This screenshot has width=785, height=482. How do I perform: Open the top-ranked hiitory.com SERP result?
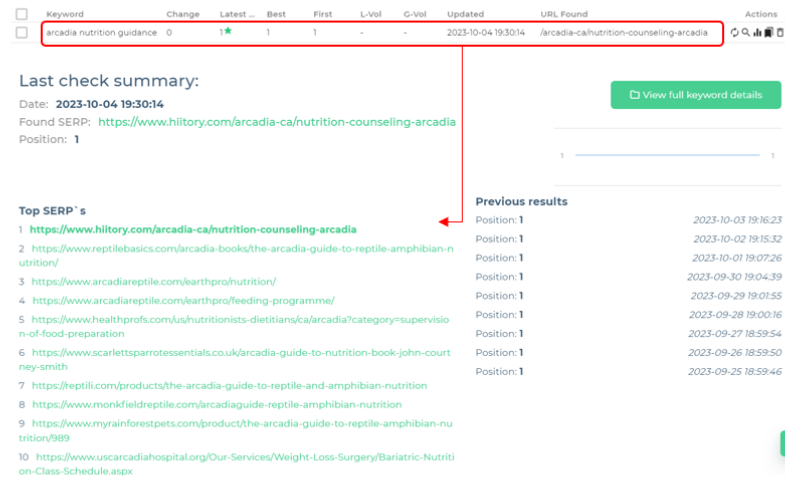(x=193, y=229)
